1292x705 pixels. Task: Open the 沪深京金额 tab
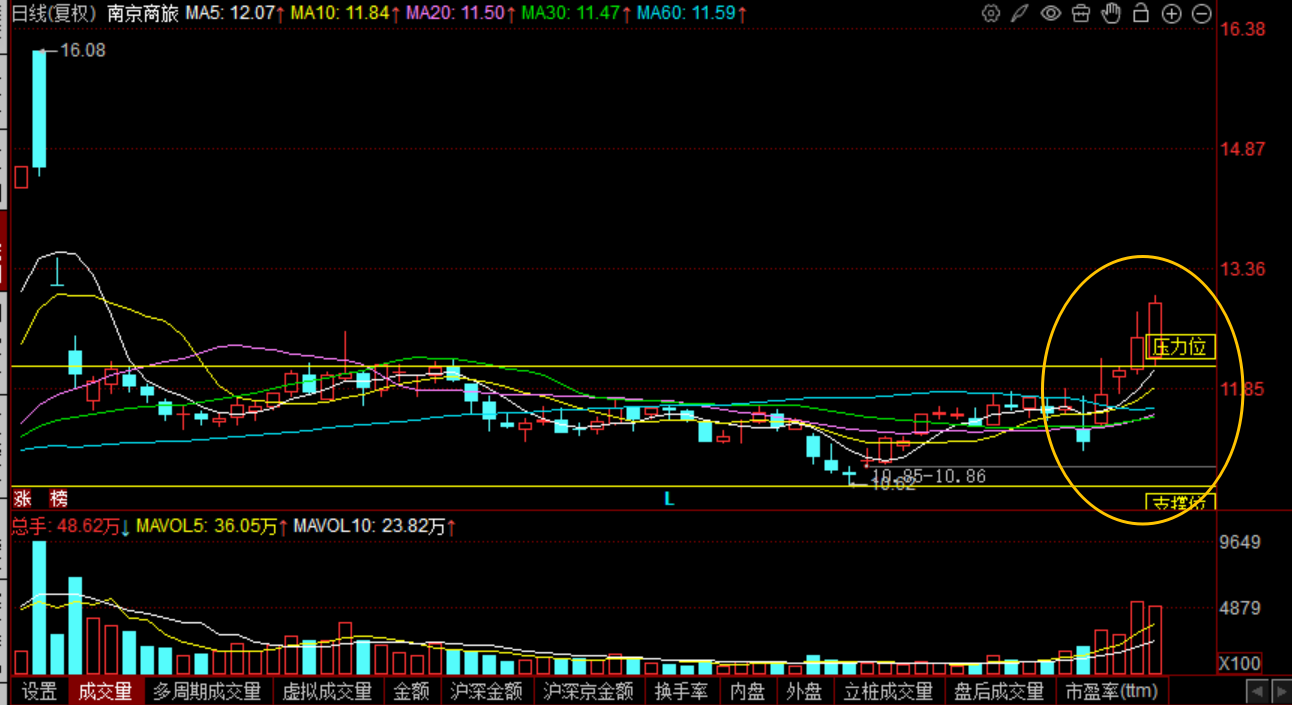click(588, 691)
